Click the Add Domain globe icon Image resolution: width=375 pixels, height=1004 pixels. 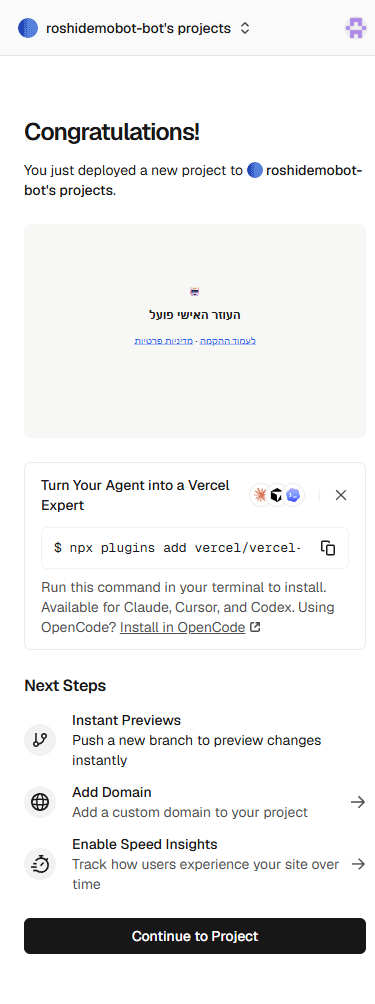40,802
